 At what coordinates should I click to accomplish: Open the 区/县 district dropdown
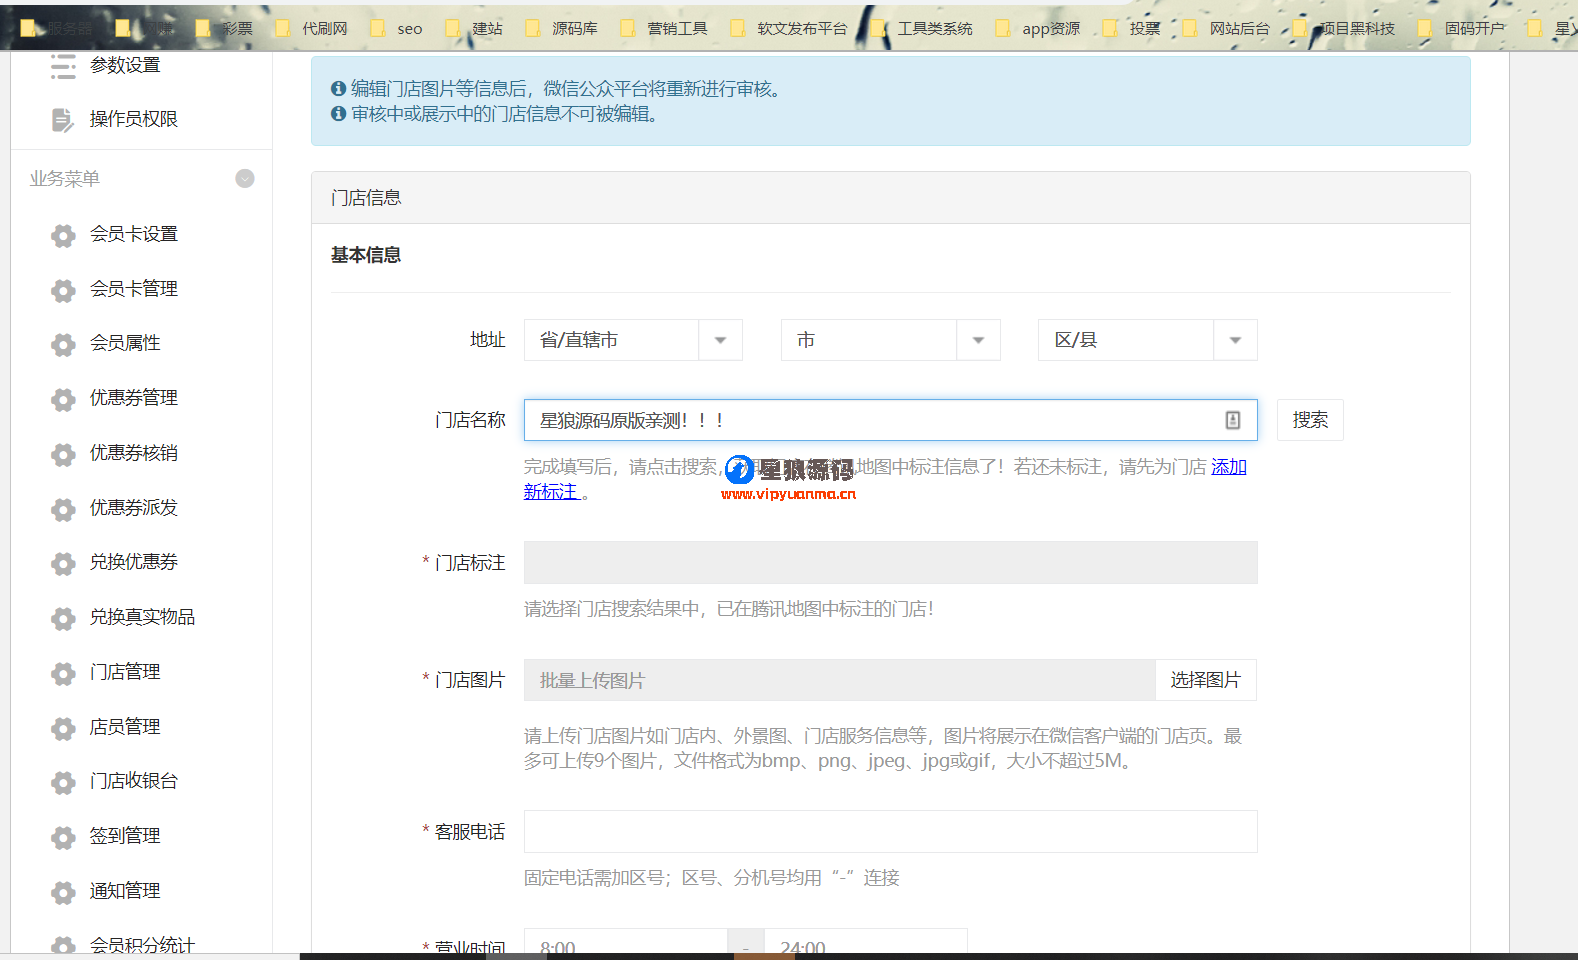[1148, 340]
